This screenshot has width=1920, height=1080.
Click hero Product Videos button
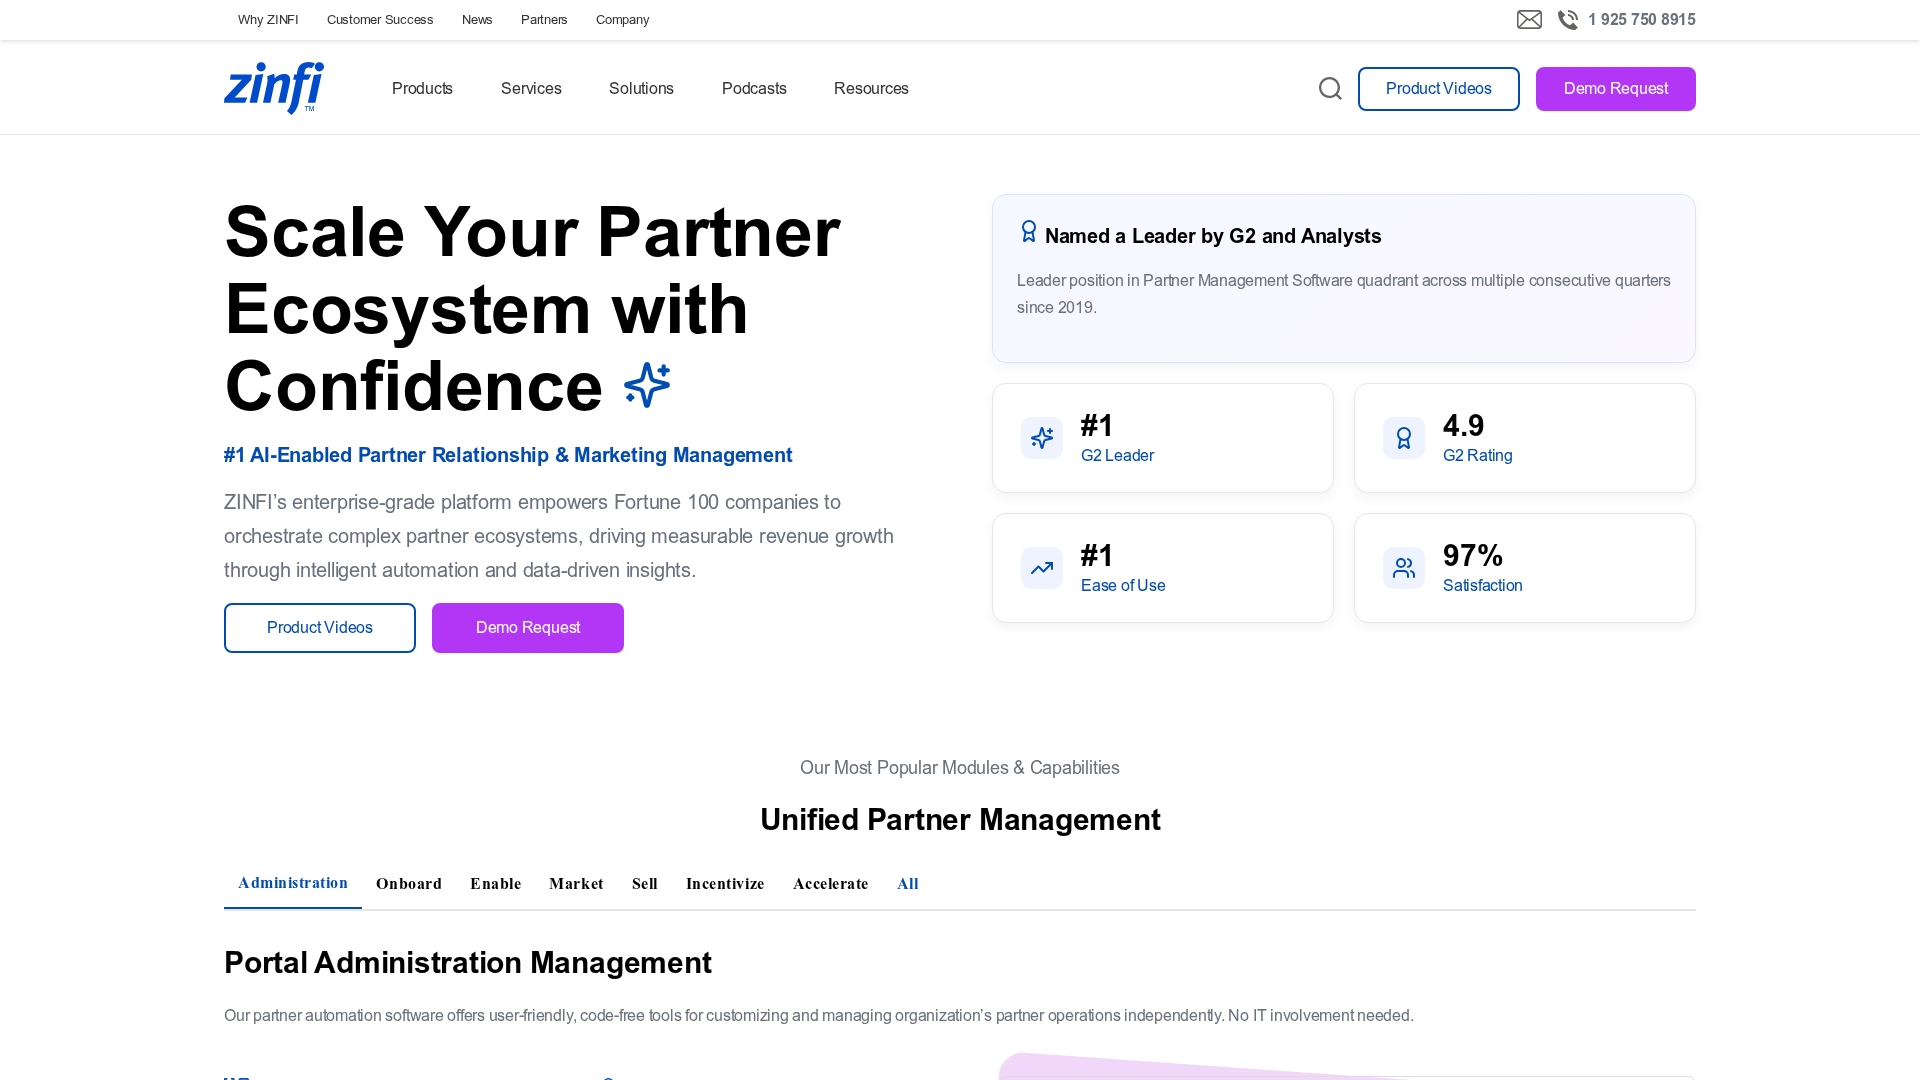click(320, 628)
